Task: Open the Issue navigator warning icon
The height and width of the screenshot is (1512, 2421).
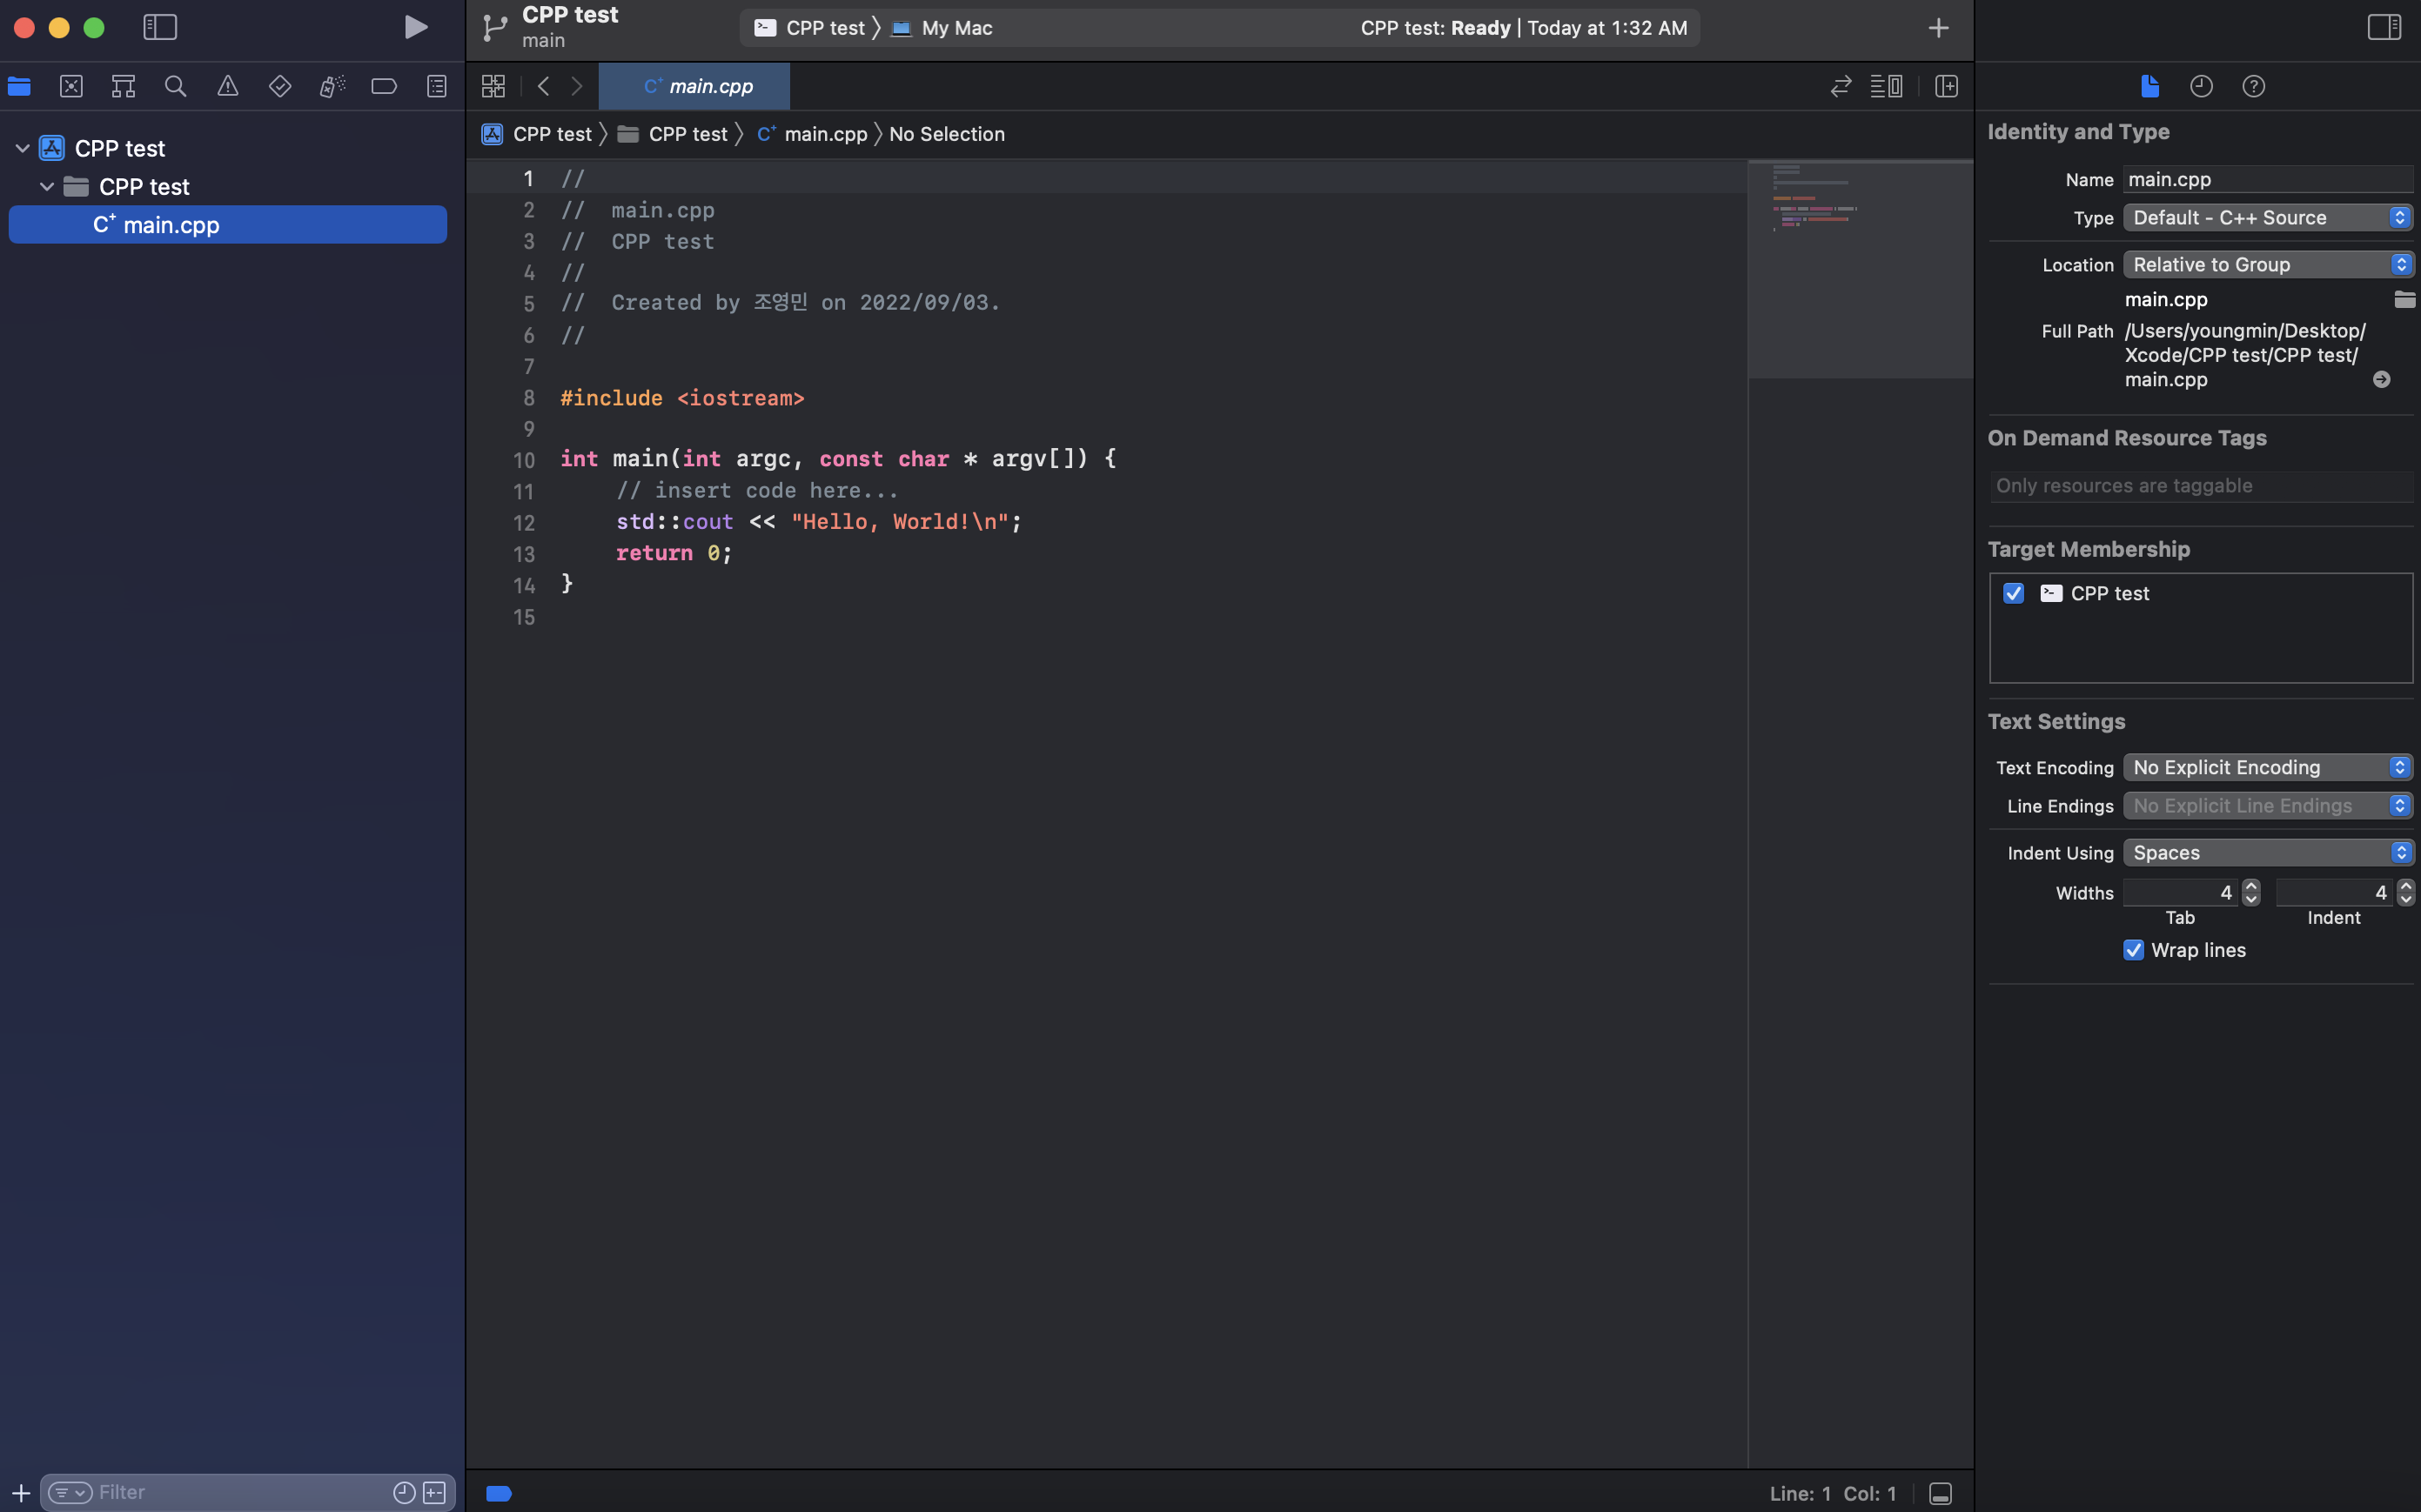Action: 228,86
